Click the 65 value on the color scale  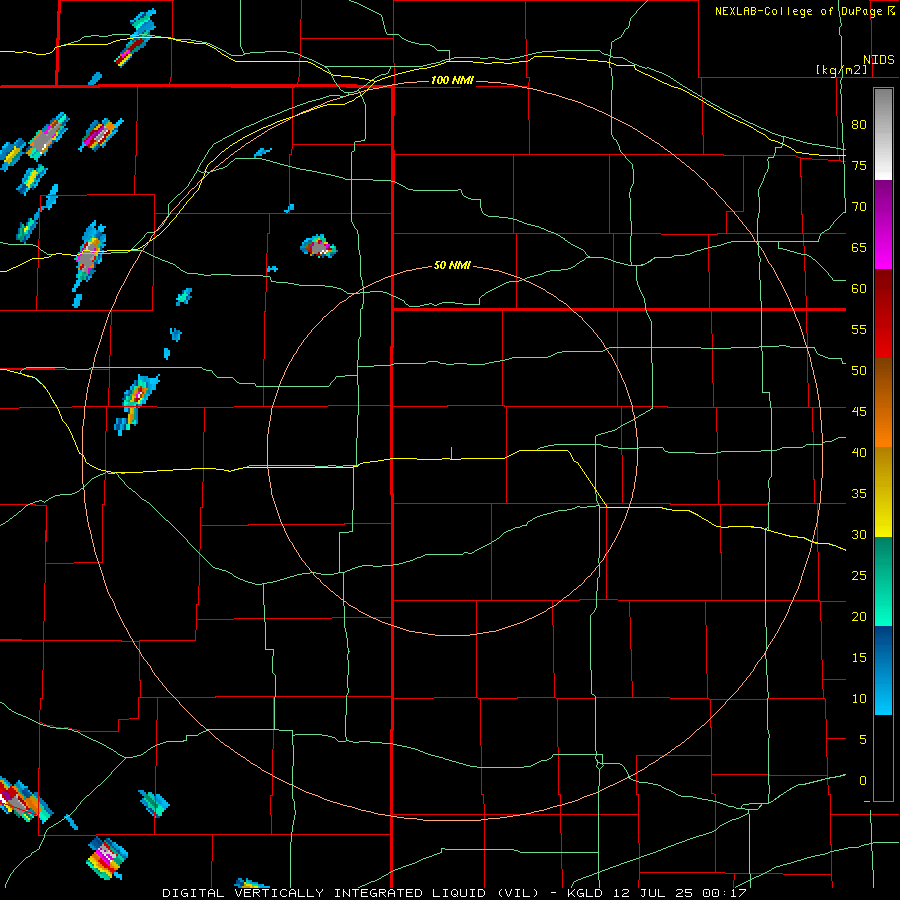point(859,247)
